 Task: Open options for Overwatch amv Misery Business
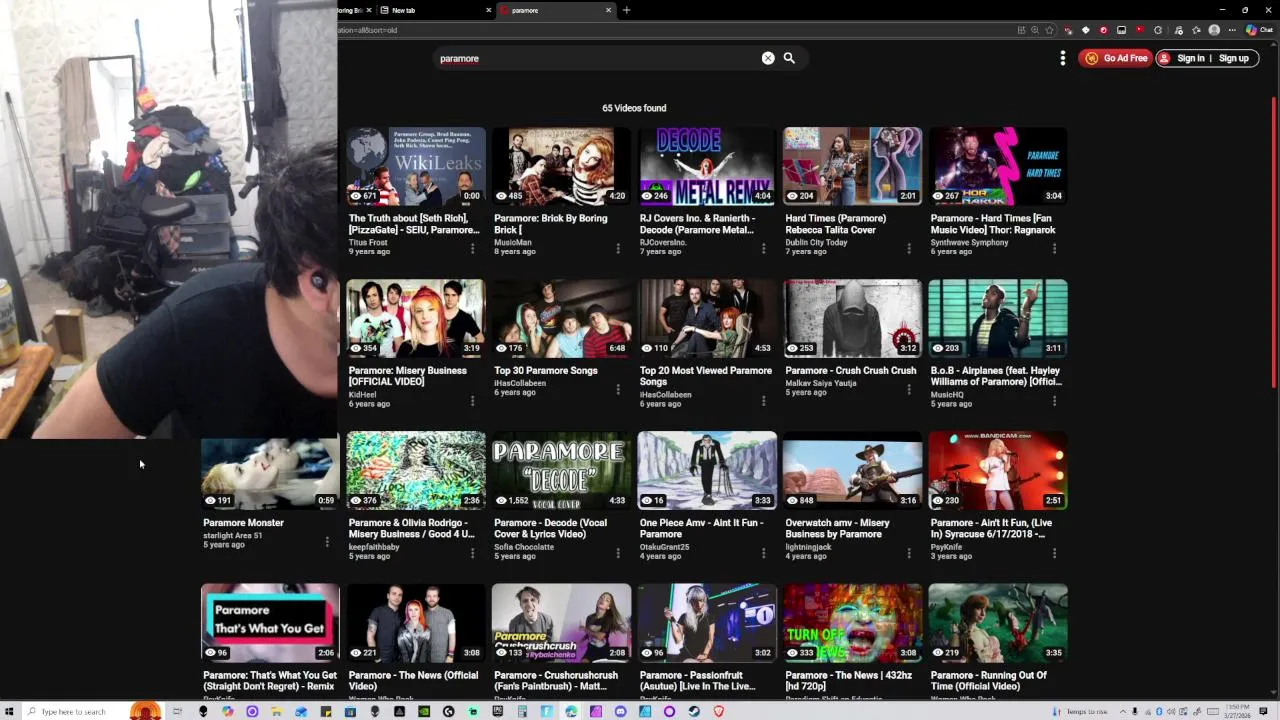[x=909, y=553]
